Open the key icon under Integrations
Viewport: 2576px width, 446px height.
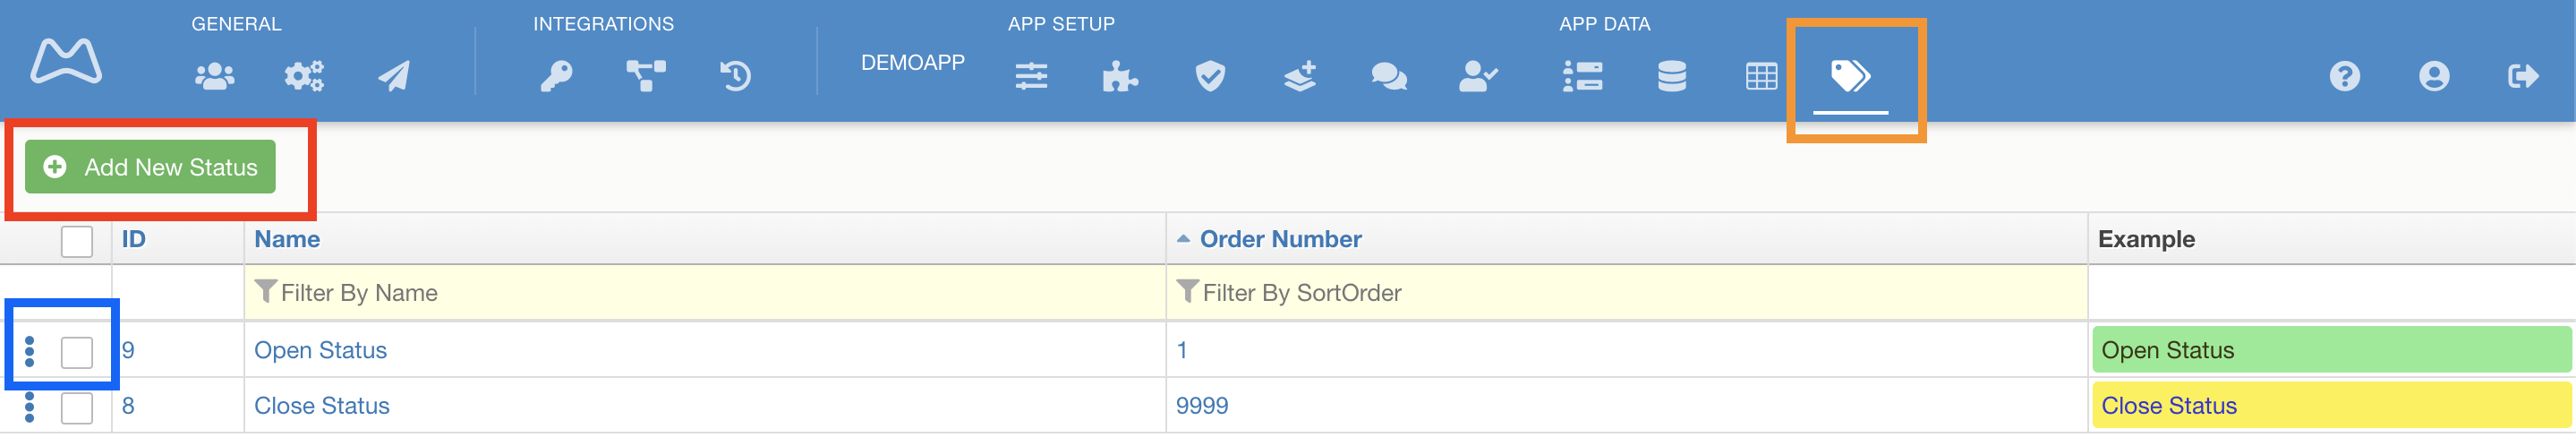[556, 76]
